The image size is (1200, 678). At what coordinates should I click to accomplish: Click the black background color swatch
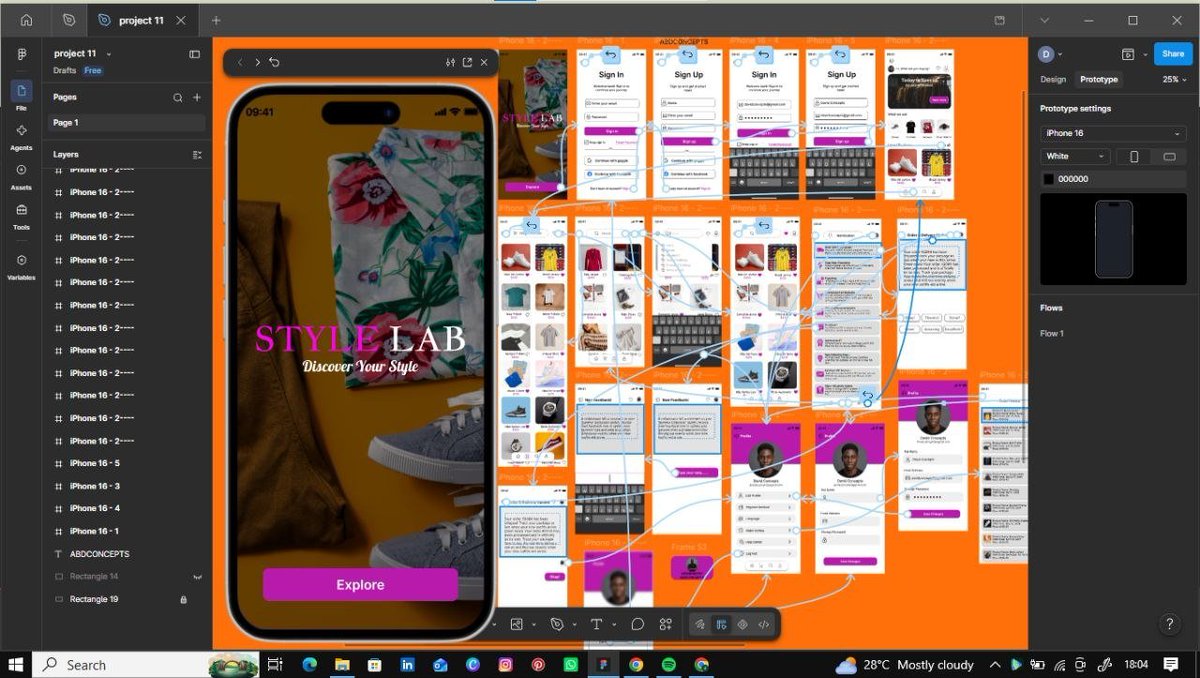(x=1048, y=179)
